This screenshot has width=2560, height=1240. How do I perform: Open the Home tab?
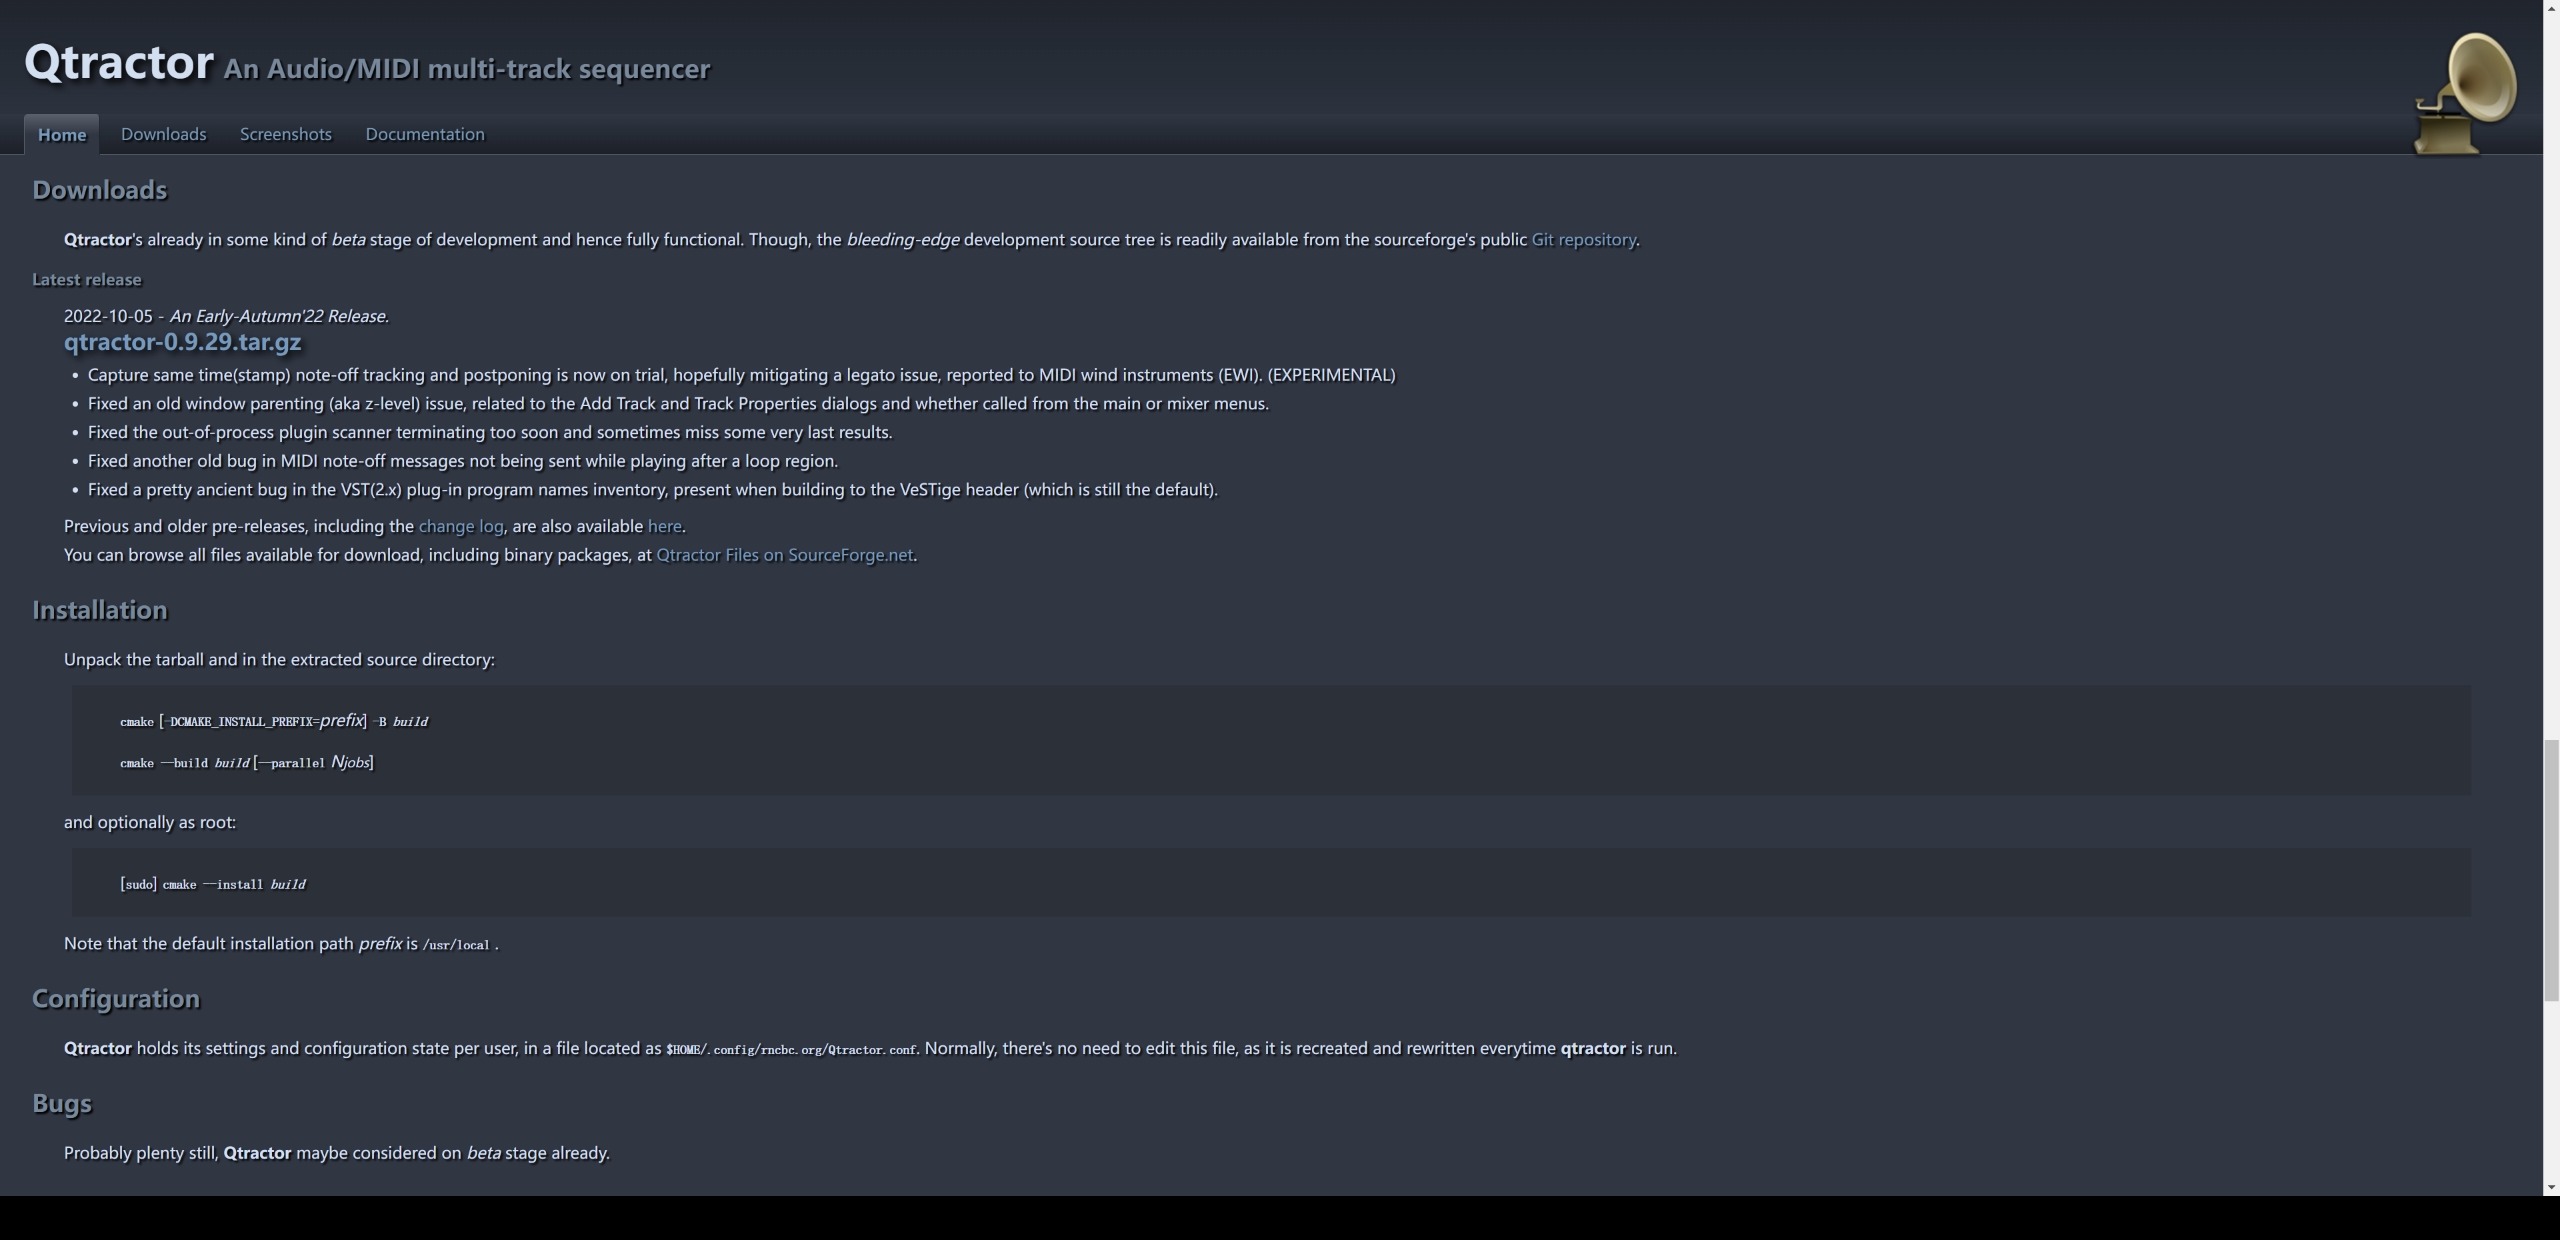tap(62, 135)
